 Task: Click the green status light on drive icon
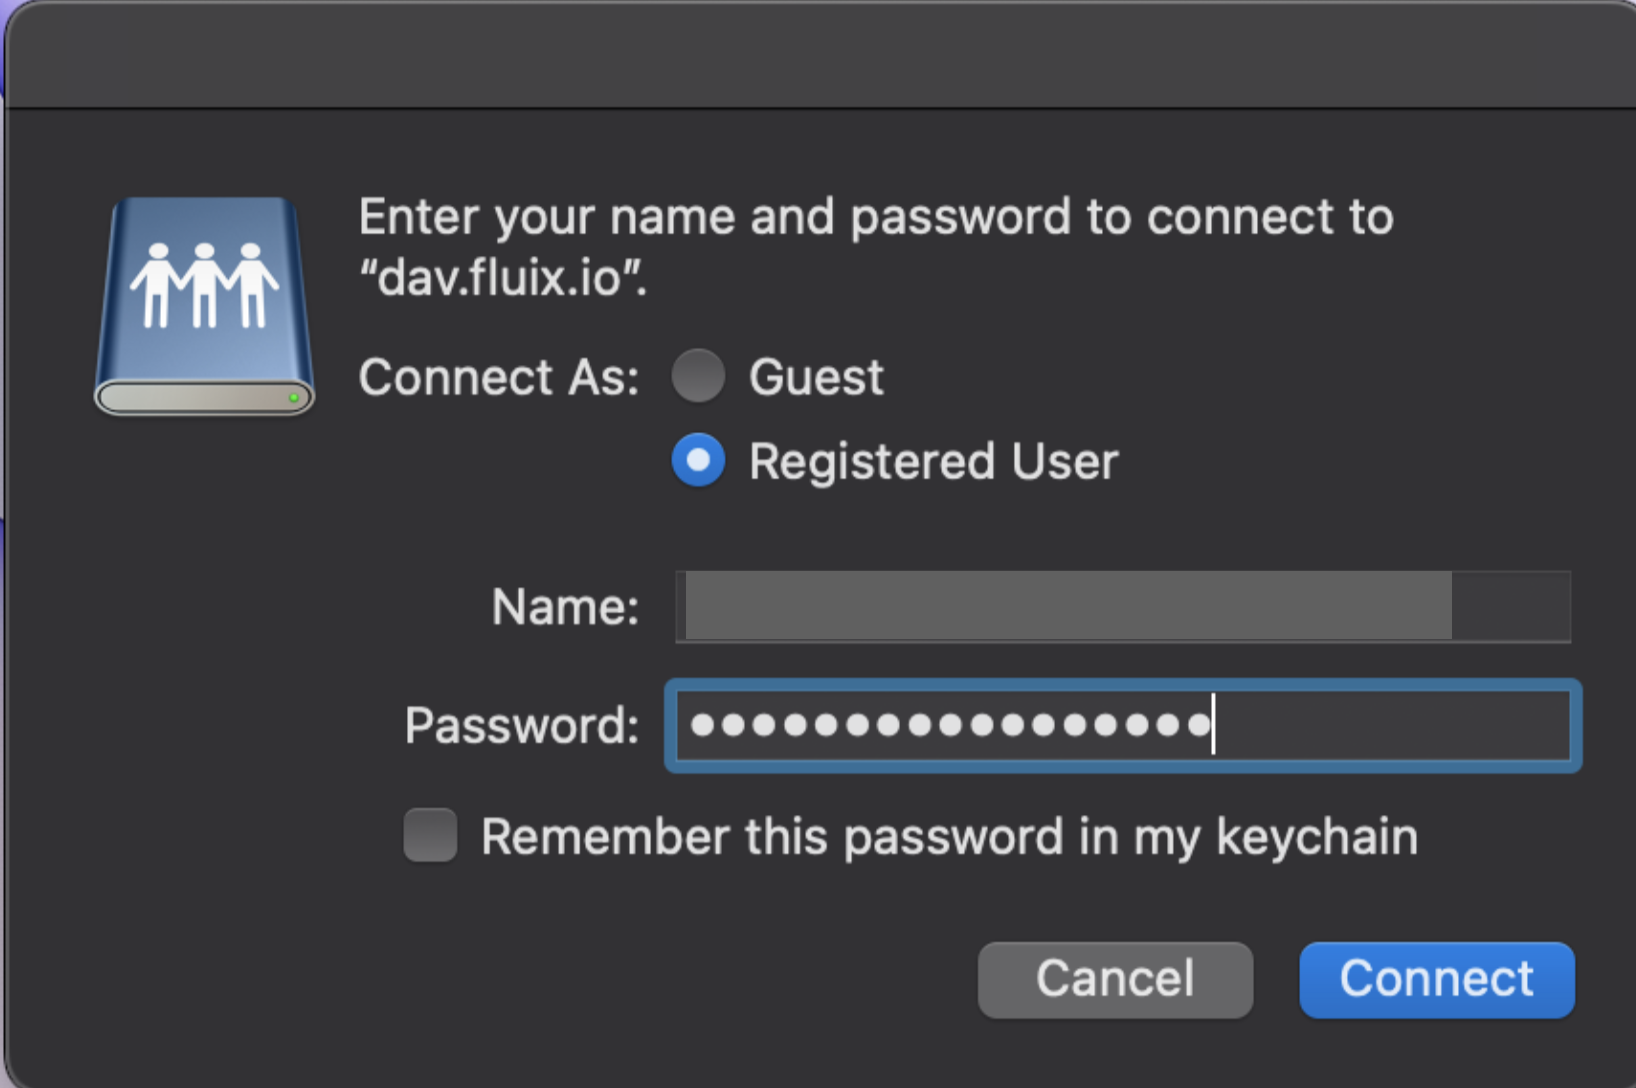coord(293,398)
